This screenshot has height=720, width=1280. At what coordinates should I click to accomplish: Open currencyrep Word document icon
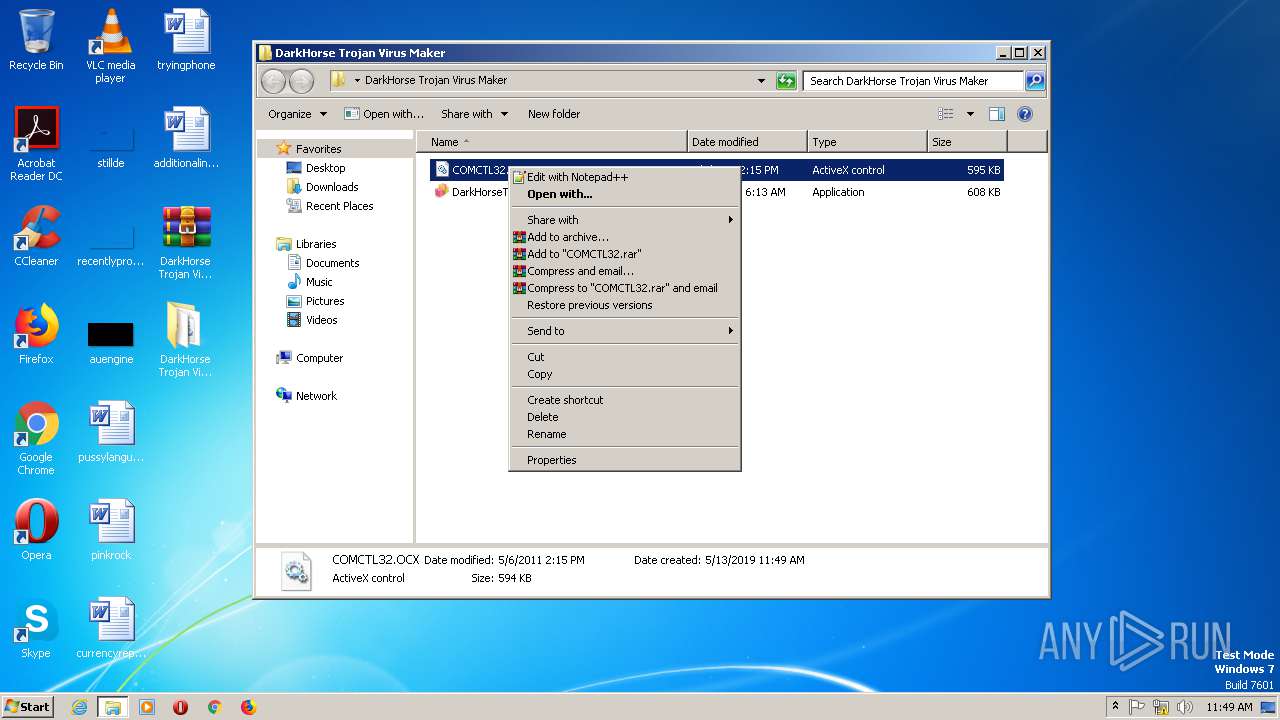coord(111,628)
